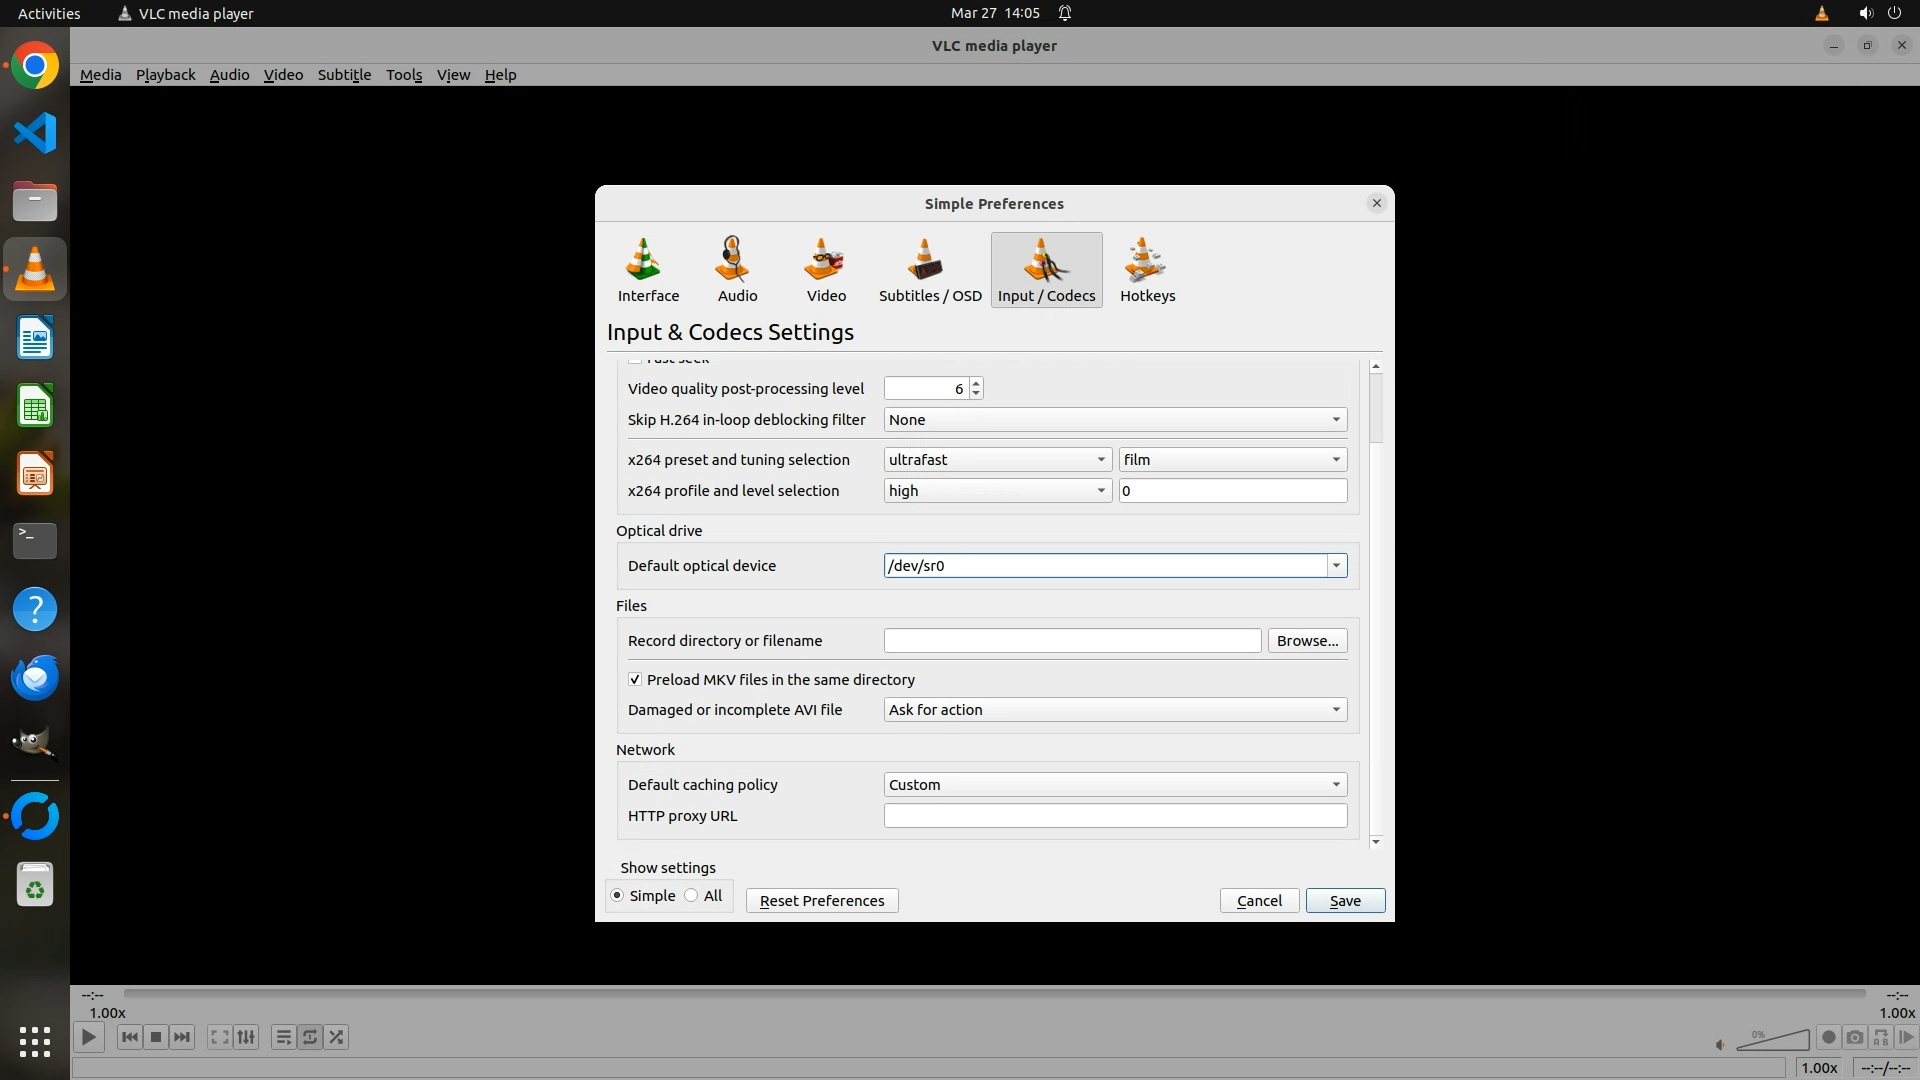Open the Interface preferences icon
Image resolution: width=1920 pixels, height=1080 pixels.
[x=648, y=270]
